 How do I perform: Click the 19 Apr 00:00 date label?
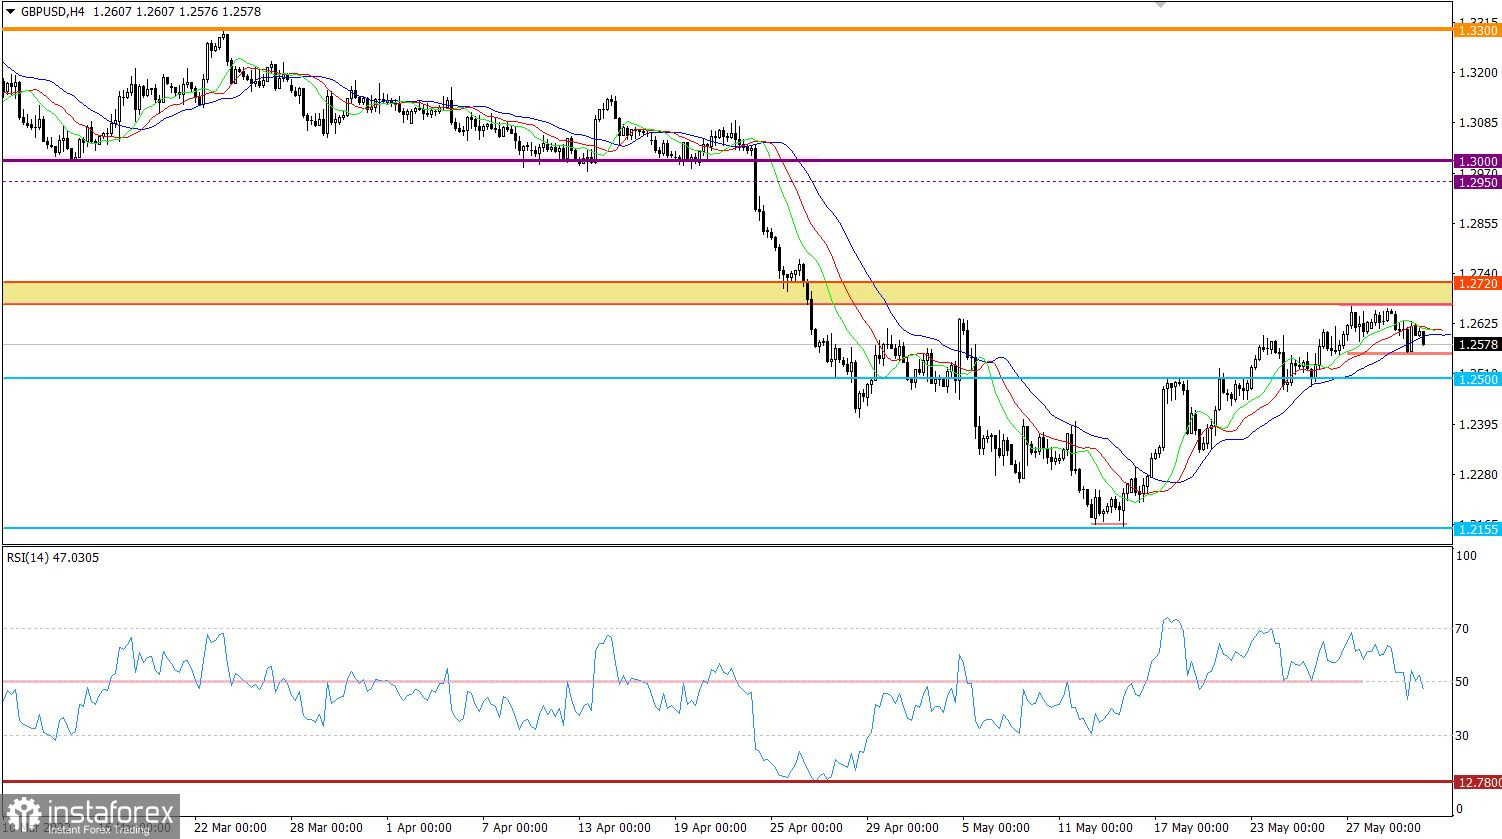pos(710,828)
